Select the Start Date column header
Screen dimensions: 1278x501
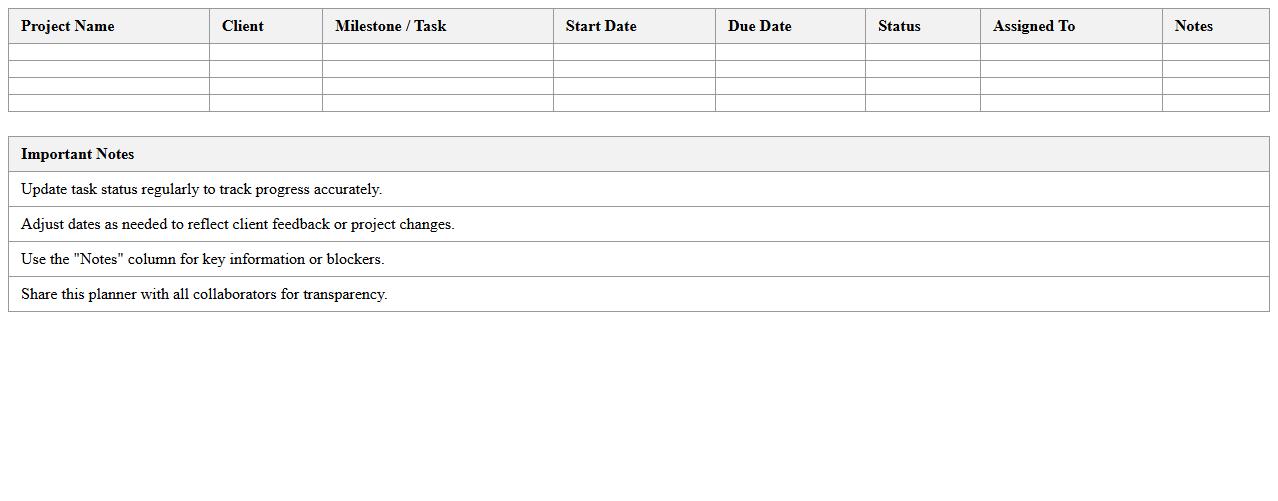point(601,26)
